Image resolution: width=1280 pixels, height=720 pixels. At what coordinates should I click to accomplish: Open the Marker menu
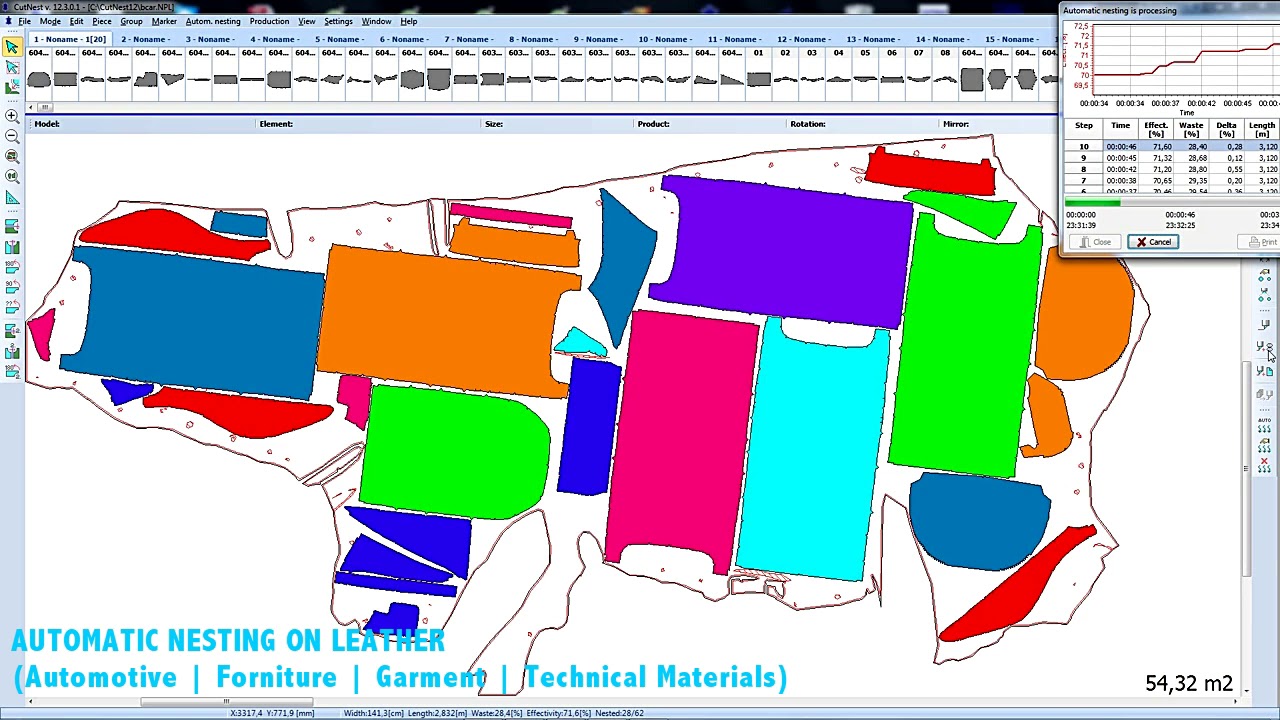click(164, 21)
